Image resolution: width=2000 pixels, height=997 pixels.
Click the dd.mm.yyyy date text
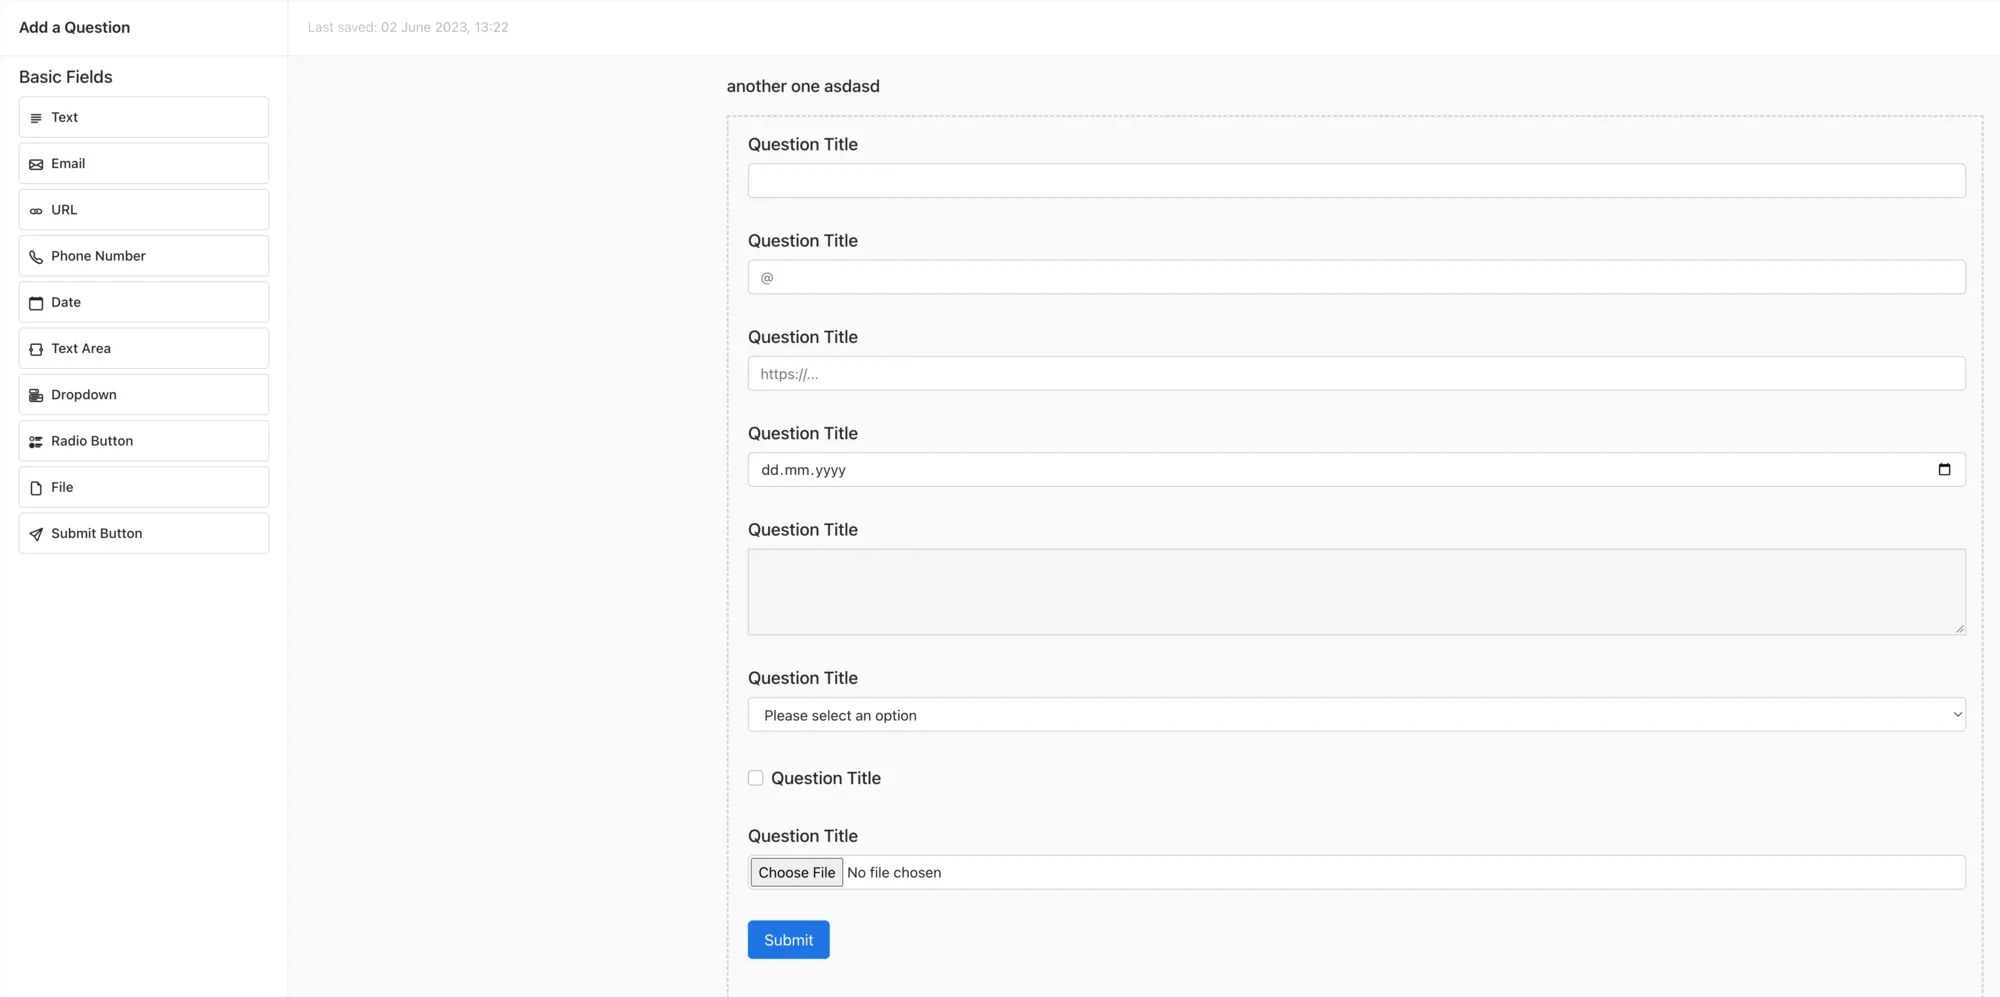[x=804, y=470]
